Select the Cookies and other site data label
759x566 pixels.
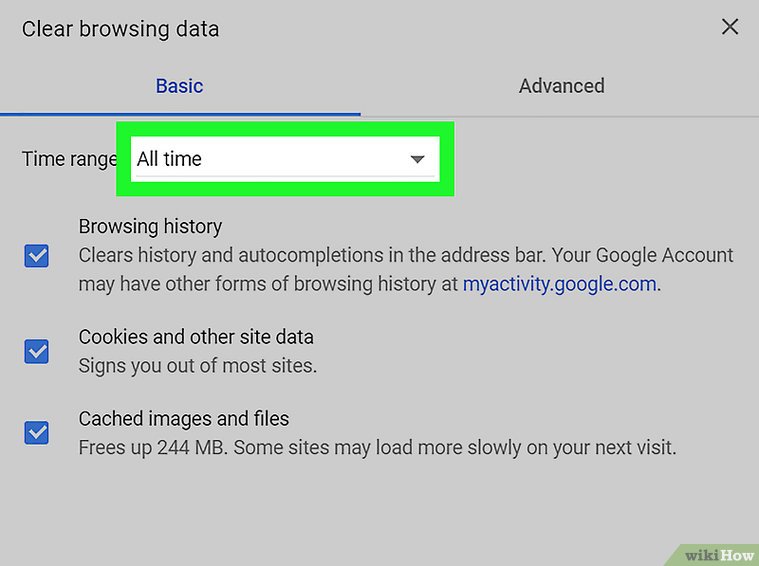[196, 337]
